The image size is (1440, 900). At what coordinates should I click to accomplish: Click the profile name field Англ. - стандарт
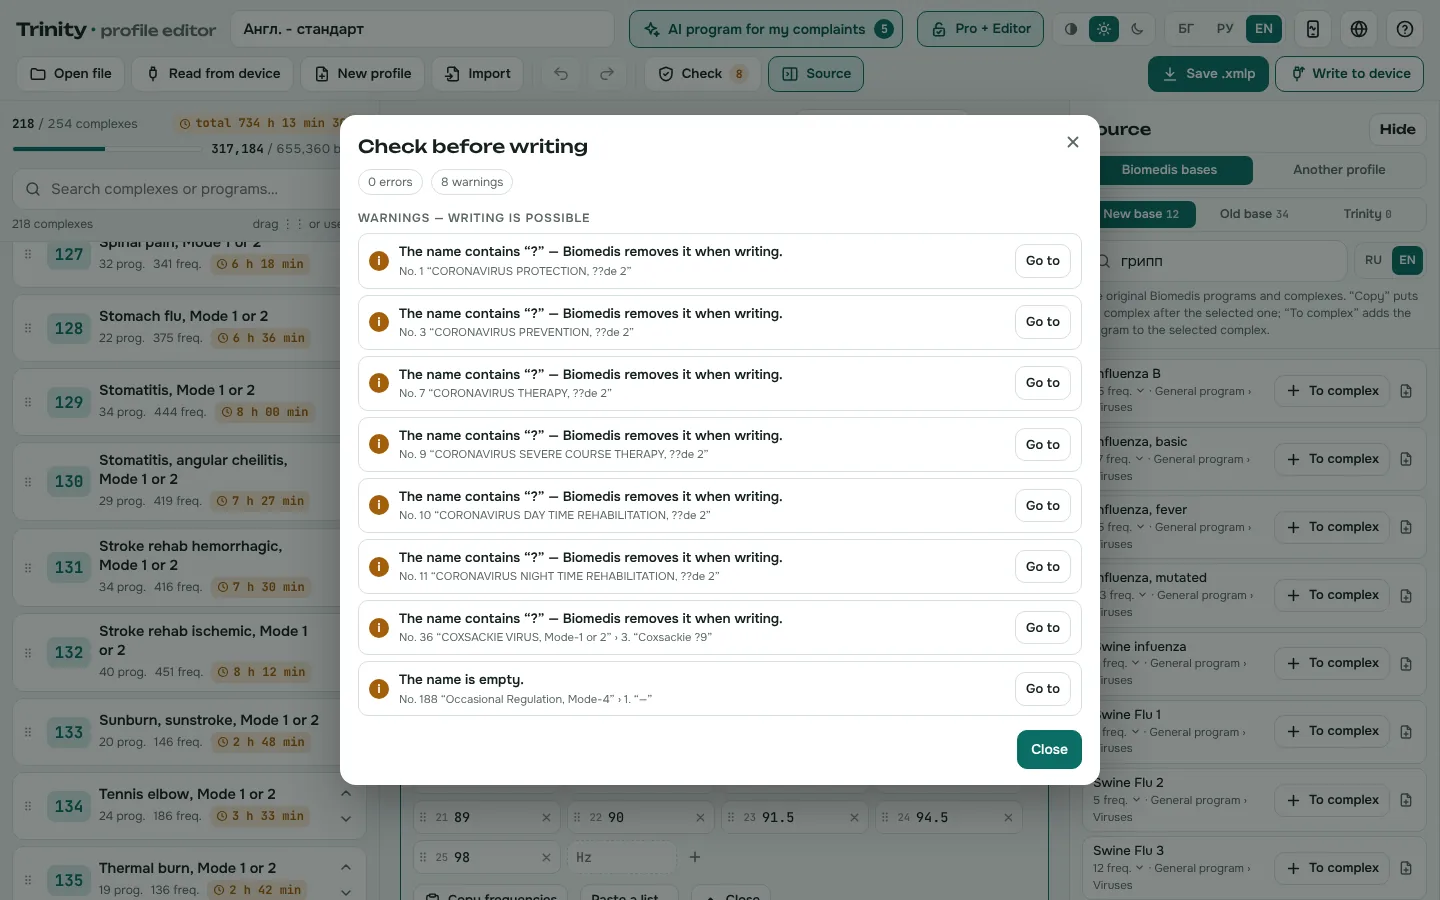(x=422, y=29)
